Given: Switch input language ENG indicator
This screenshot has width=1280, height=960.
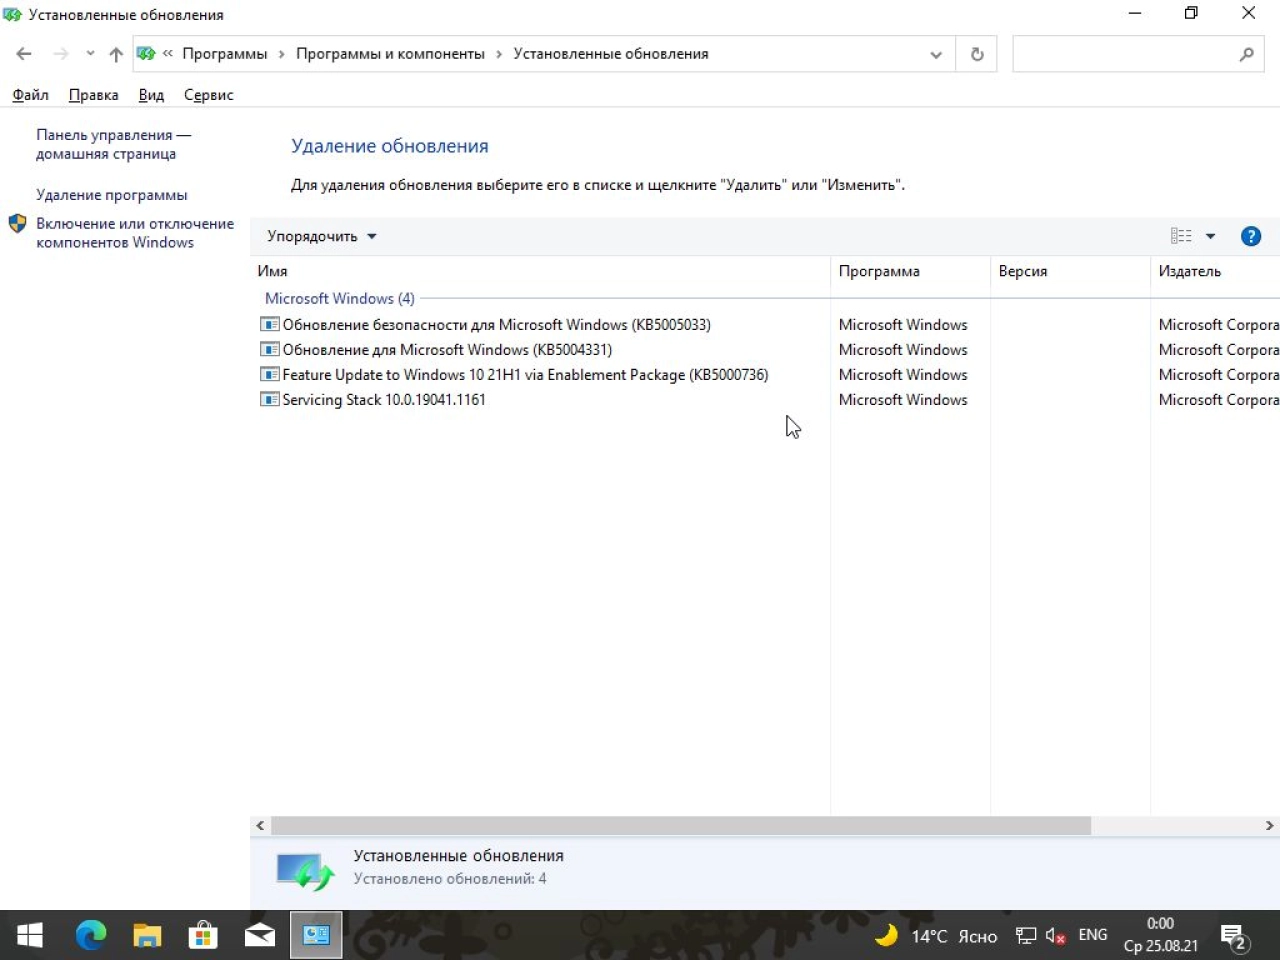Looking at the screenshot, I should point(1093,935).
